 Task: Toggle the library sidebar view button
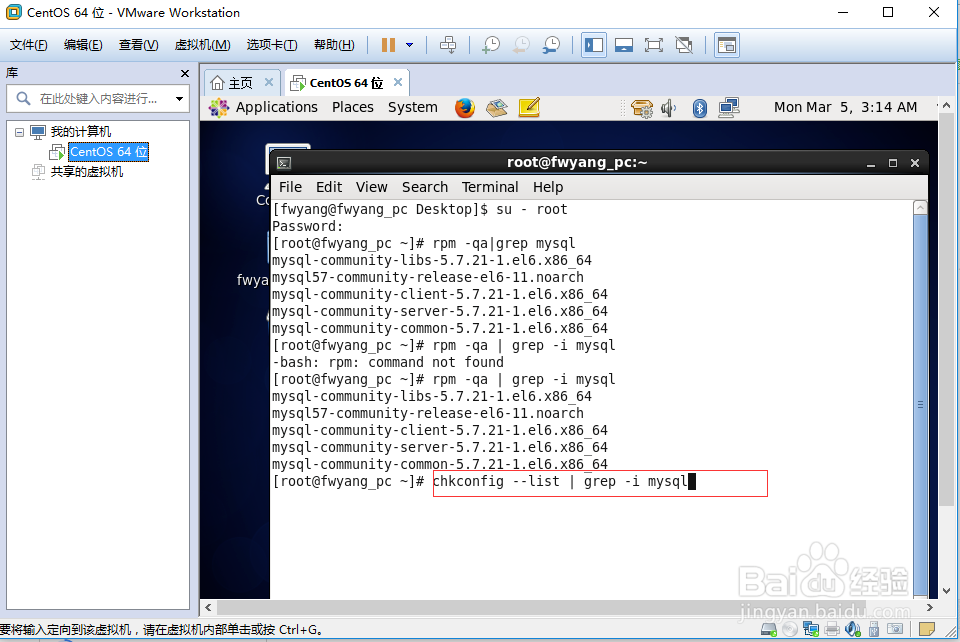coord(594,45)
